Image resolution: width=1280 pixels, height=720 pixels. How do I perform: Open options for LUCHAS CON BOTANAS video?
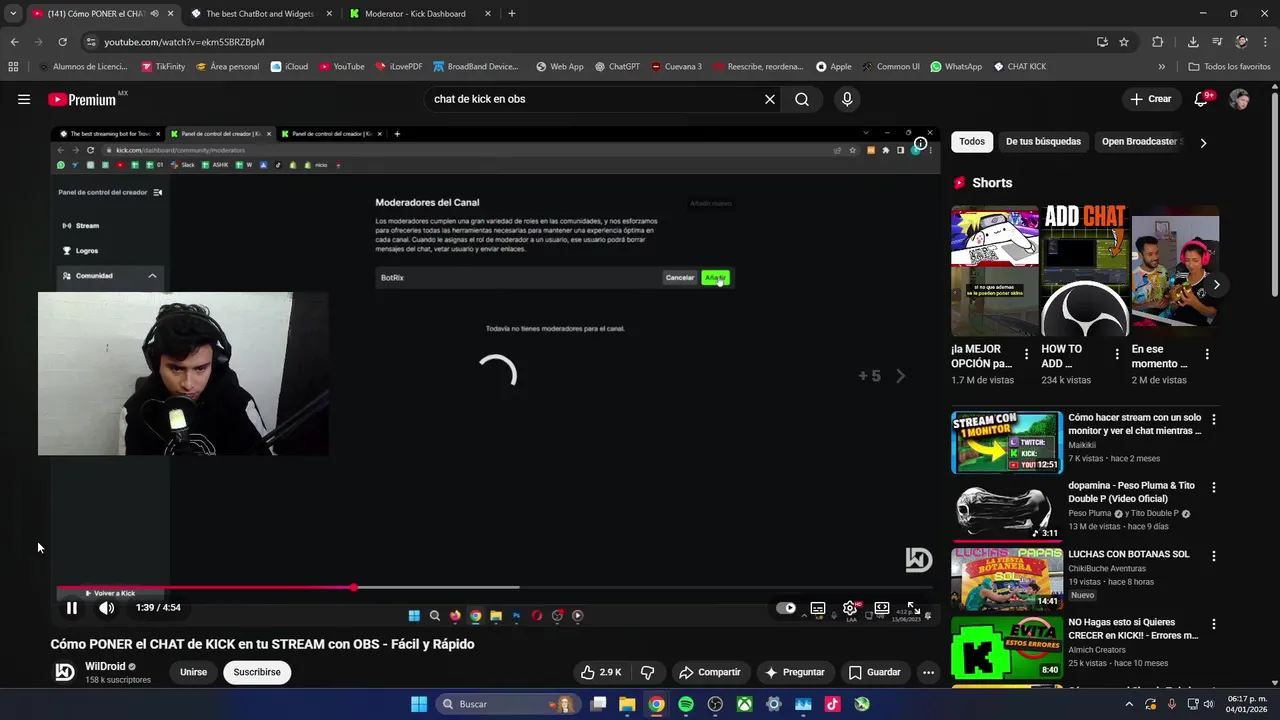coord(1214,556)
